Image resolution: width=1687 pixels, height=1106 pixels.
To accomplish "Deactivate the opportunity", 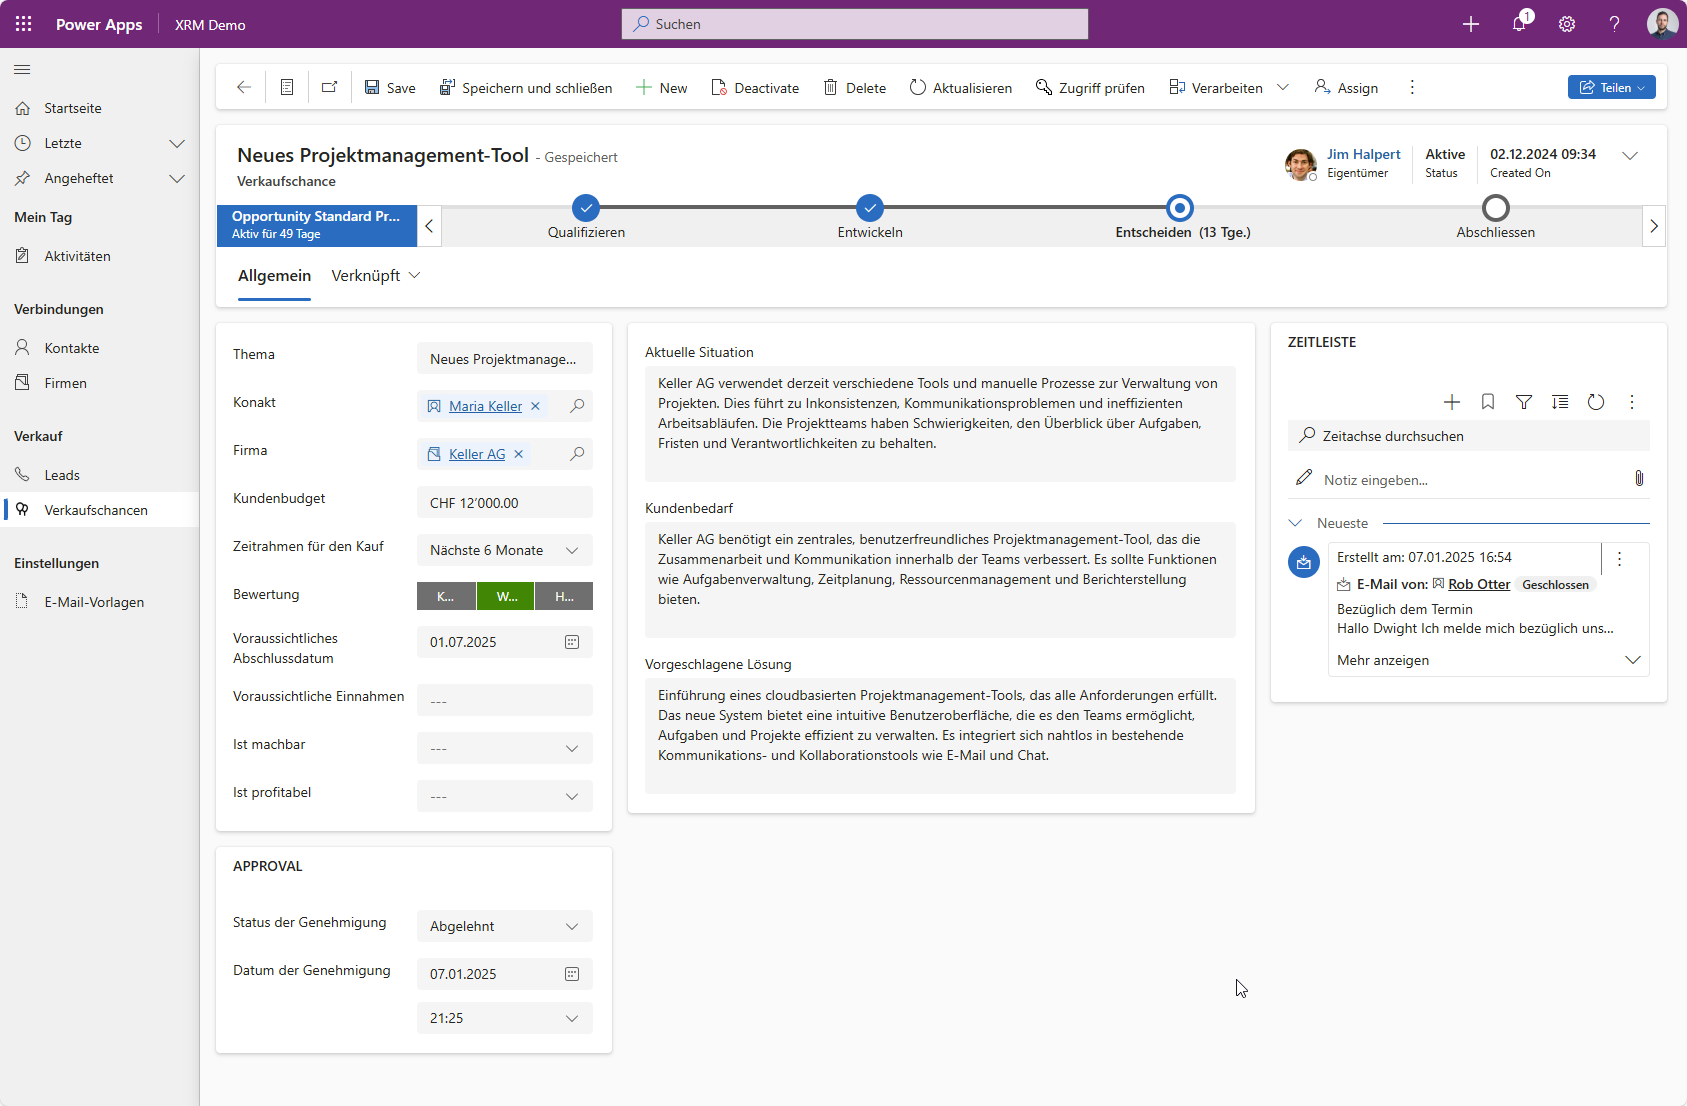I will (755, 88).
